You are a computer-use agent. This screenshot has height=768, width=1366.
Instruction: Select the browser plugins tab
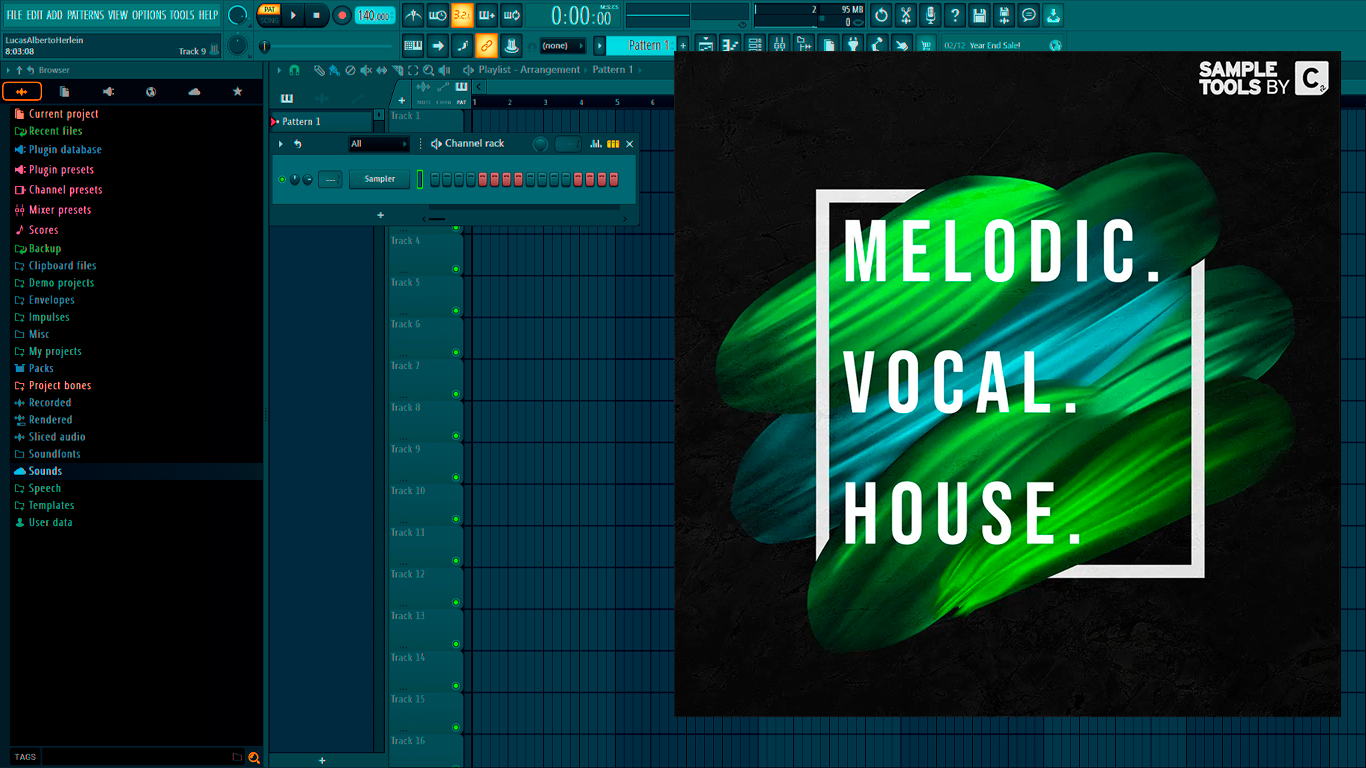click(108, 92)
